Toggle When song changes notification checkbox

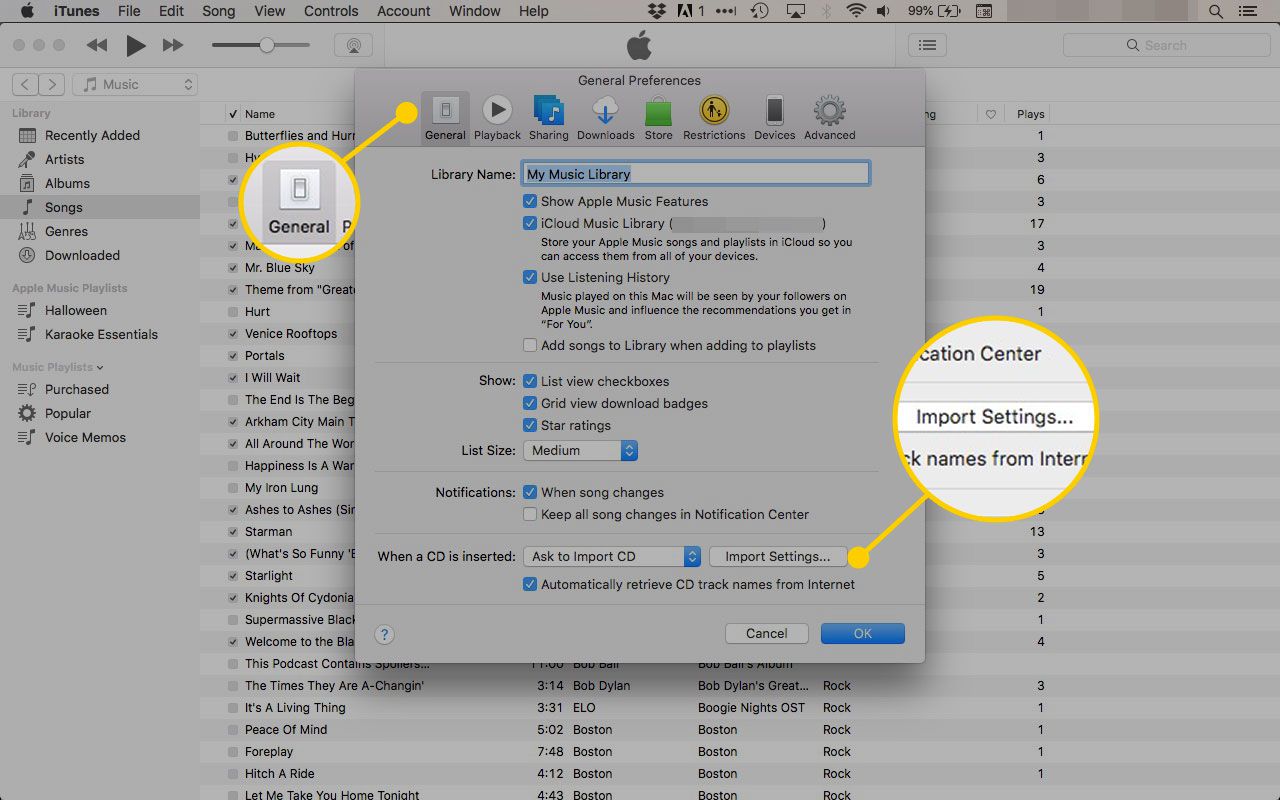(530, 492)
